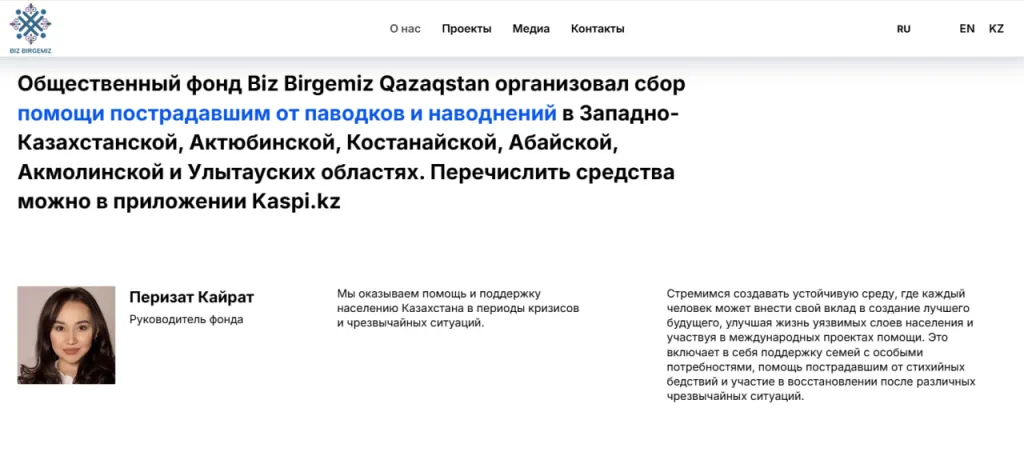Follow the blue flood relief link in the headline
The width and height of the screenshot is (1024, 452).
[x=286, y=112]
